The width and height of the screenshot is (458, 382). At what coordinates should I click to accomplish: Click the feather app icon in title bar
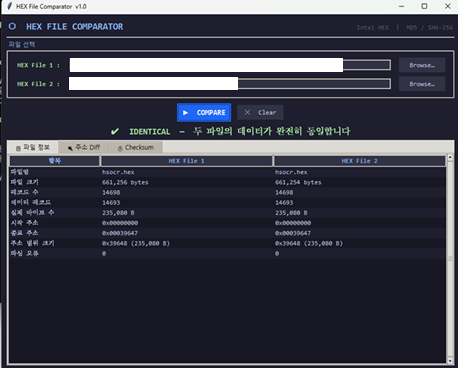(x=10, y=6)
